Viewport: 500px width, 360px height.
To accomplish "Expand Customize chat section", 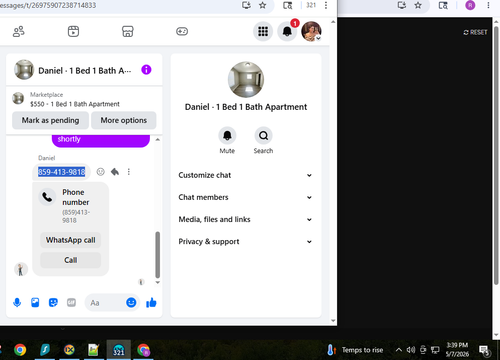I will 245,175.
